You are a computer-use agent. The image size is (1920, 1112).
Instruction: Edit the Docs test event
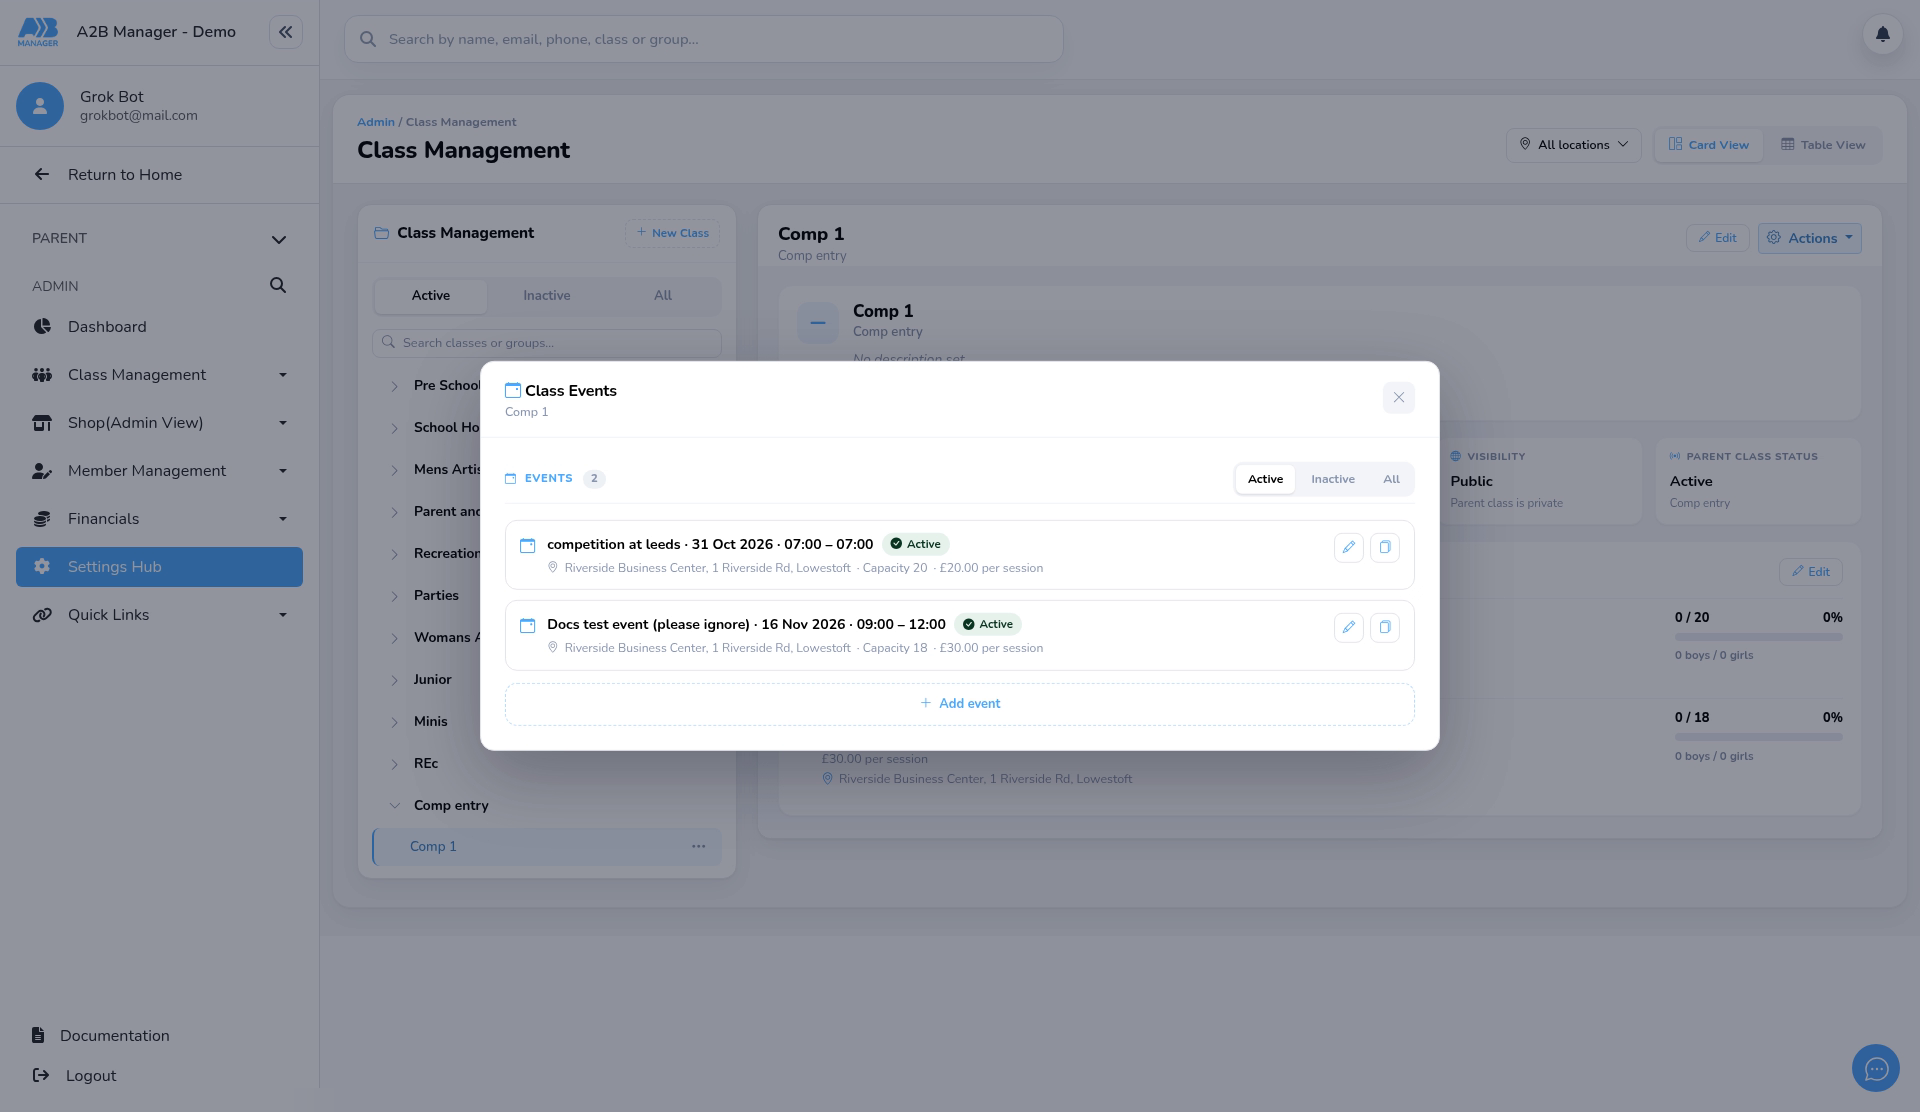click(x=1348, y=627)
